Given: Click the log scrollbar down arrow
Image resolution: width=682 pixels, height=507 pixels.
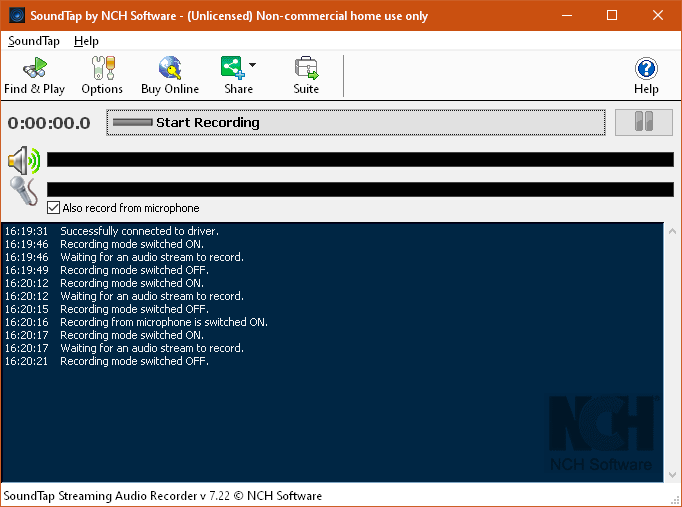Looking at the screenshot, I should pos(672,474).
